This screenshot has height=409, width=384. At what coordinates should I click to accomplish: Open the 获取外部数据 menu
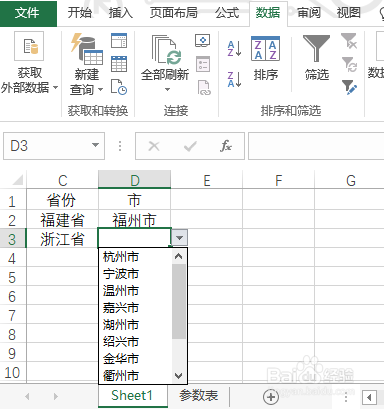pos(29,63)
